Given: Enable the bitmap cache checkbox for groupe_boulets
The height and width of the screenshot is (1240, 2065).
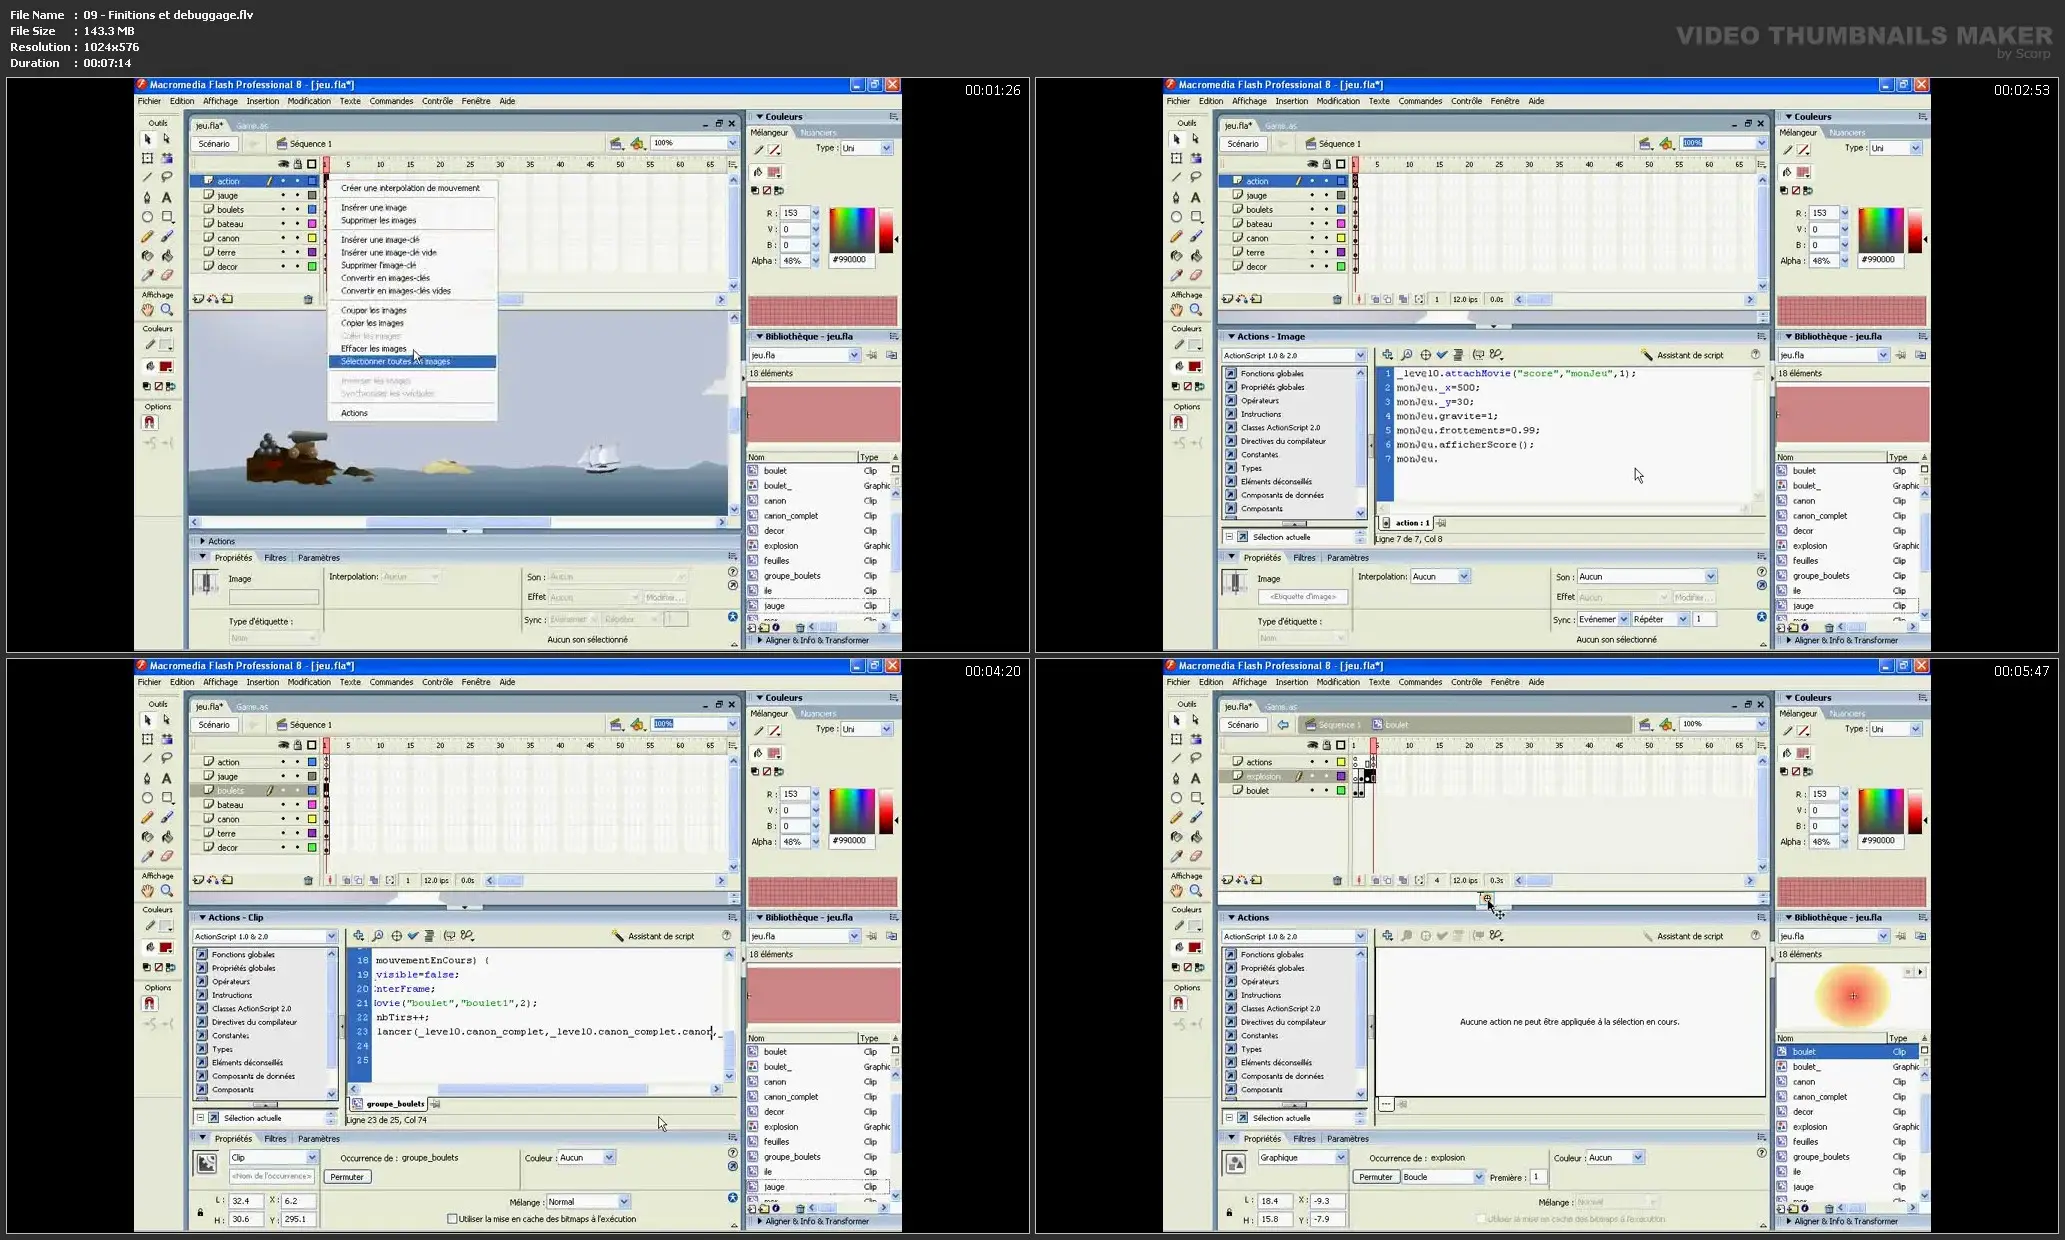Looking at the screenshot, I should 453,1219.
